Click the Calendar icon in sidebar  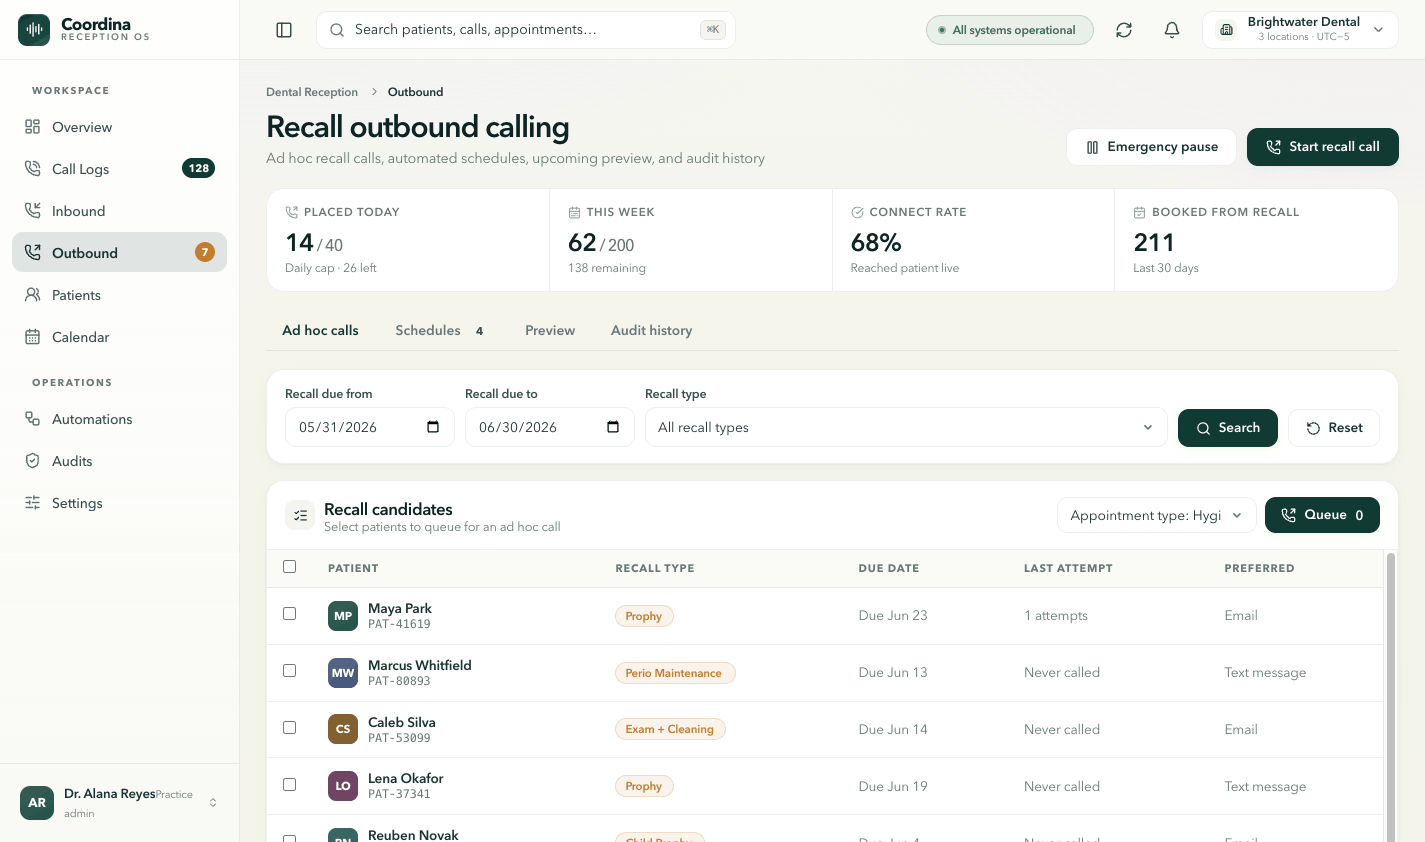tap(33, 337)
